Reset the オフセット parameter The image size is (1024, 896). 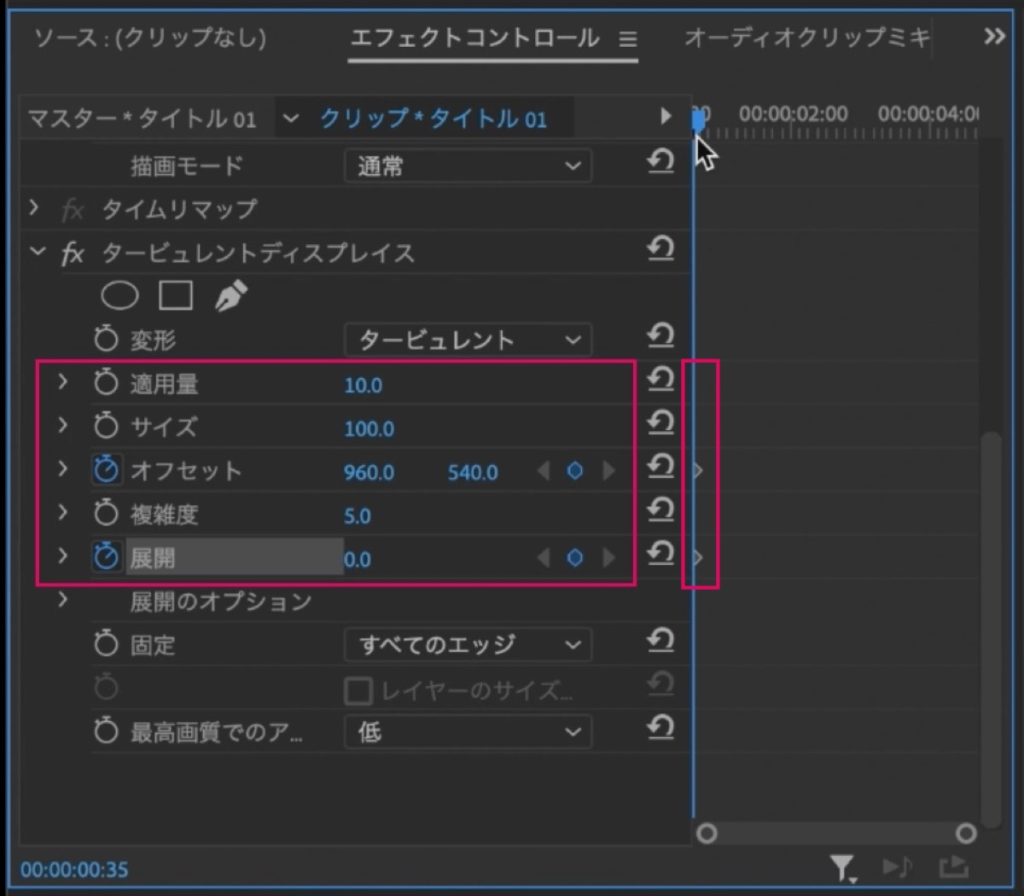tap(660, 466)
